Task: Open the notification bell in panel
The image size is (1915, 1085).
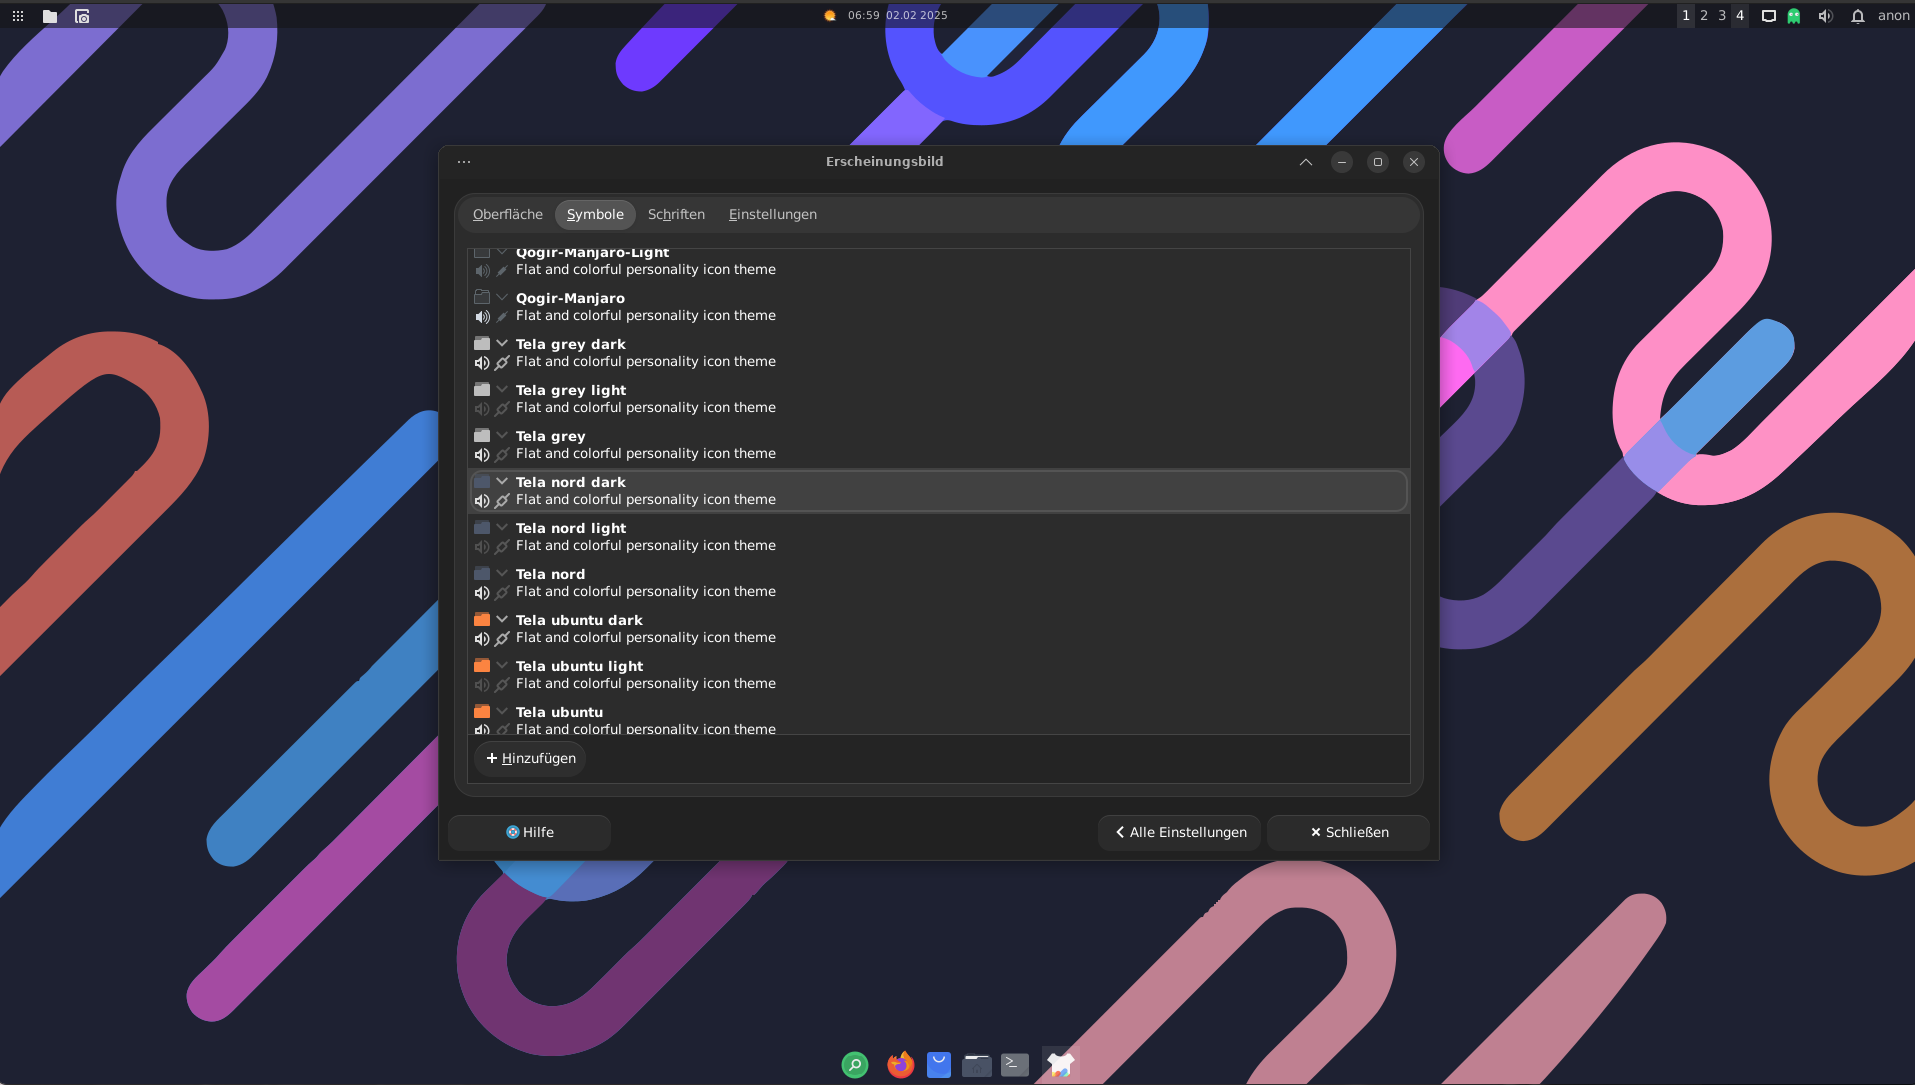Action: 1857,16
